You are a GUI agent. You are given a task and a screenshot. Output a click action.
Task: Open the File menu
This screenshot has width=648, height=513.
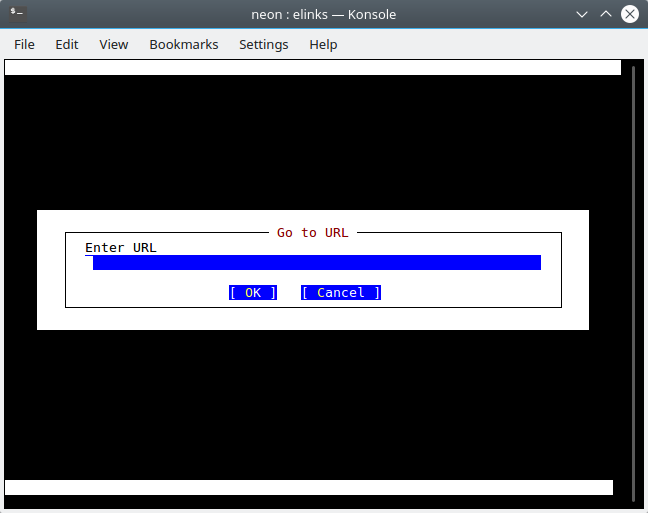tap(24, 44)
